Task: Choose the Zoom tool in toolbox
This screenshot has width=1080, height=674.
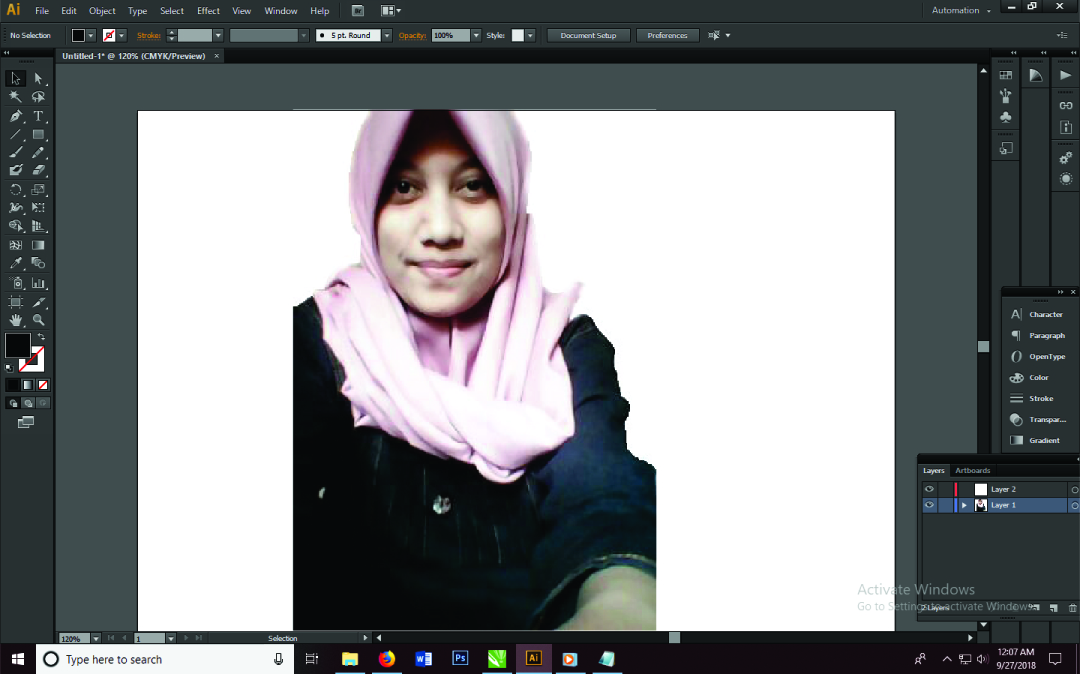Action: tap(38, 320)
